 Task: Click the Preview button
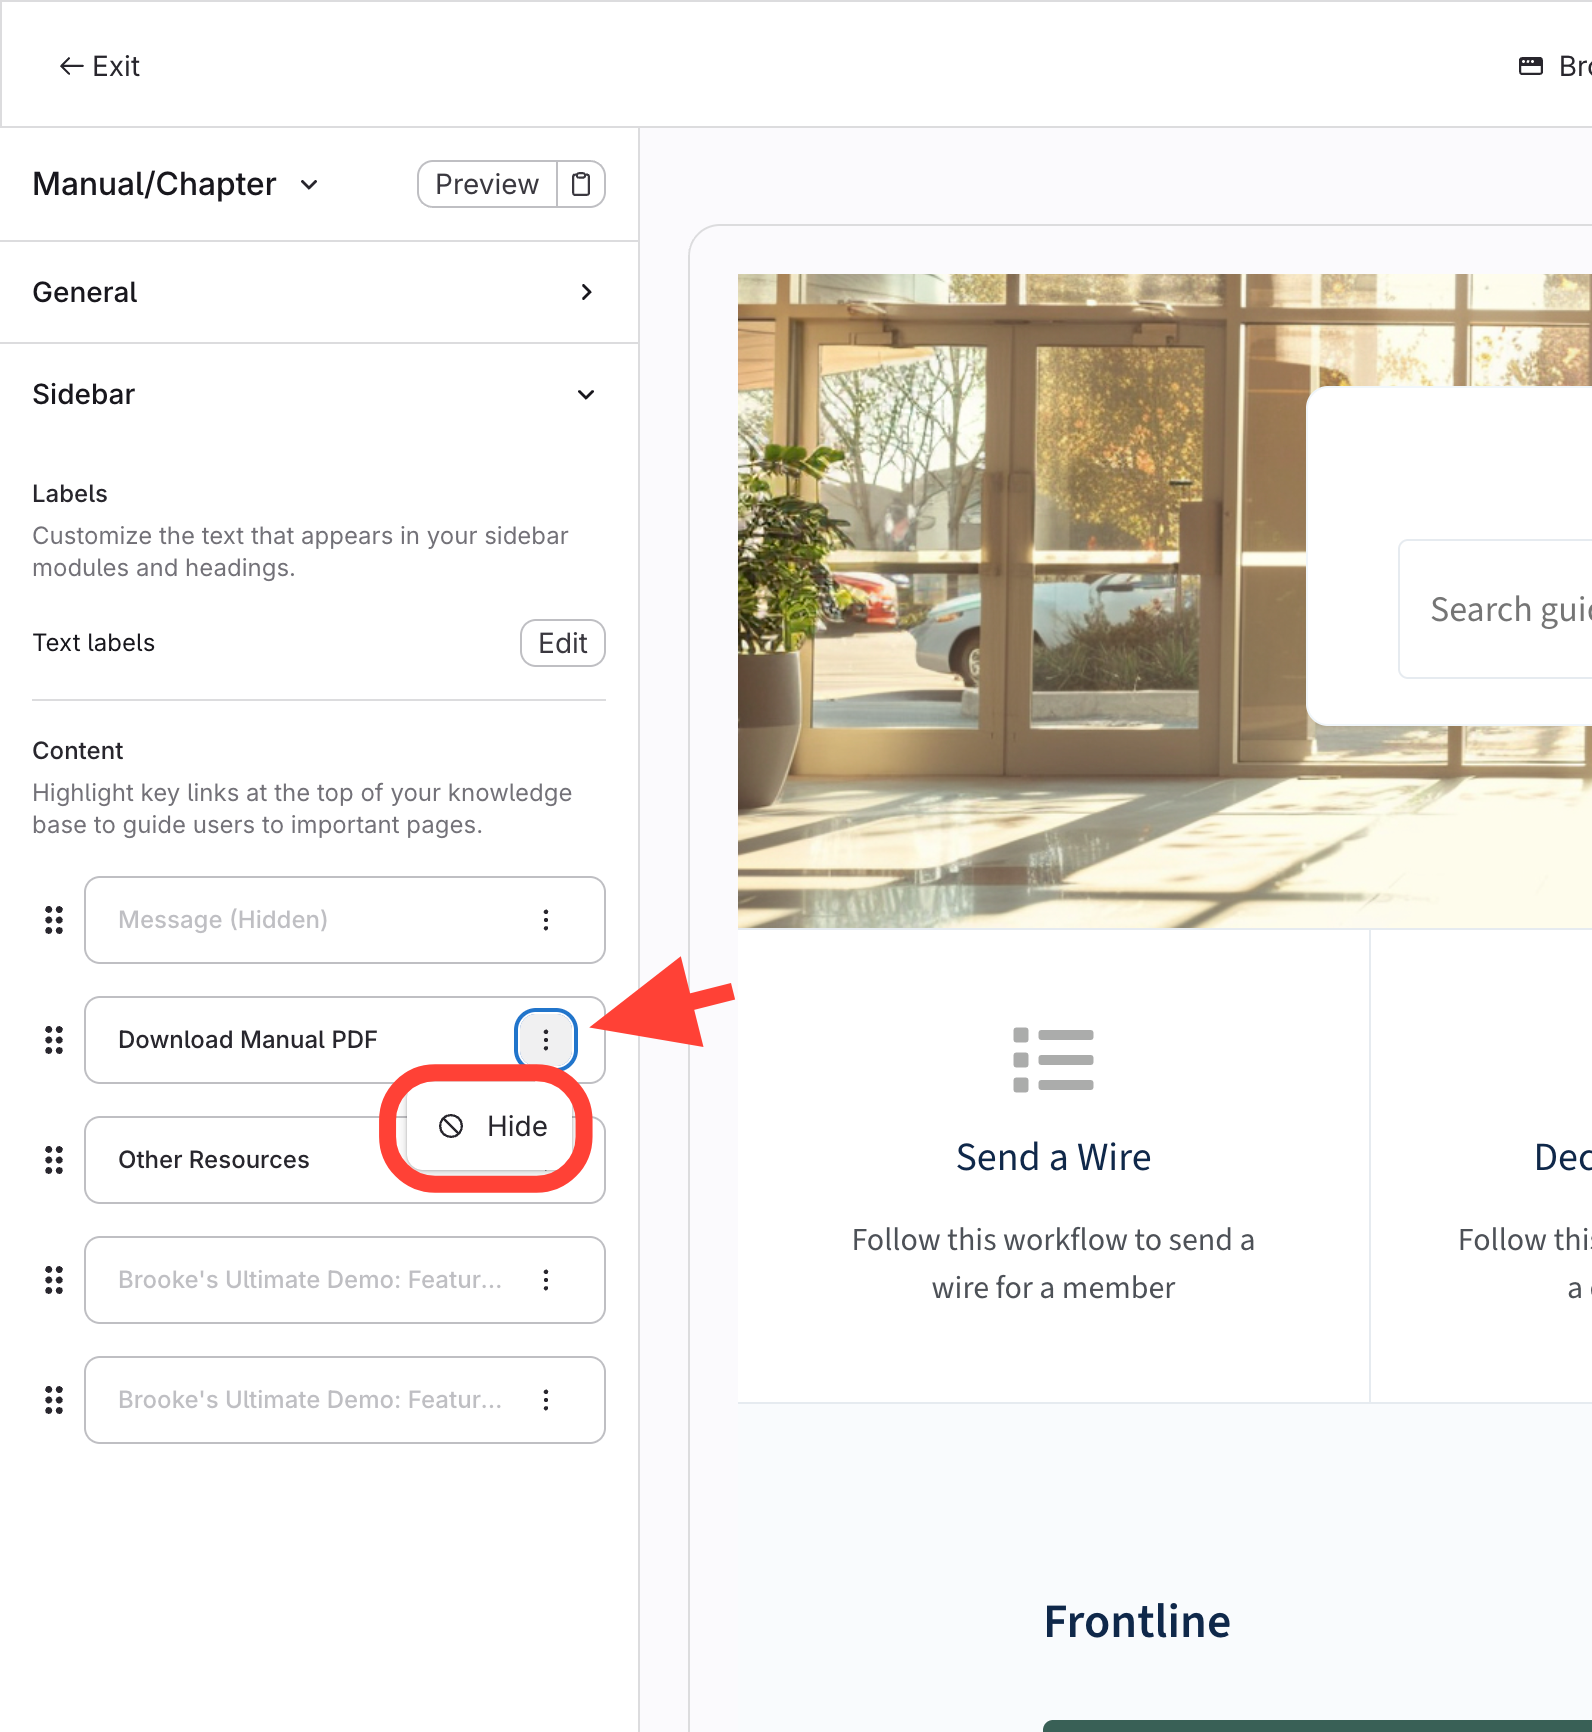[x=487, y=184]
